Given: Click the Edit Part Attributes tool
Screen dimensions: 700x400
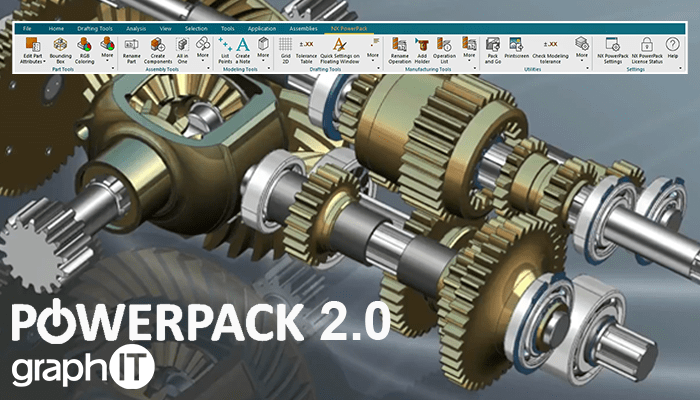Looking at the screenshot, I should (x=32, y=50).
